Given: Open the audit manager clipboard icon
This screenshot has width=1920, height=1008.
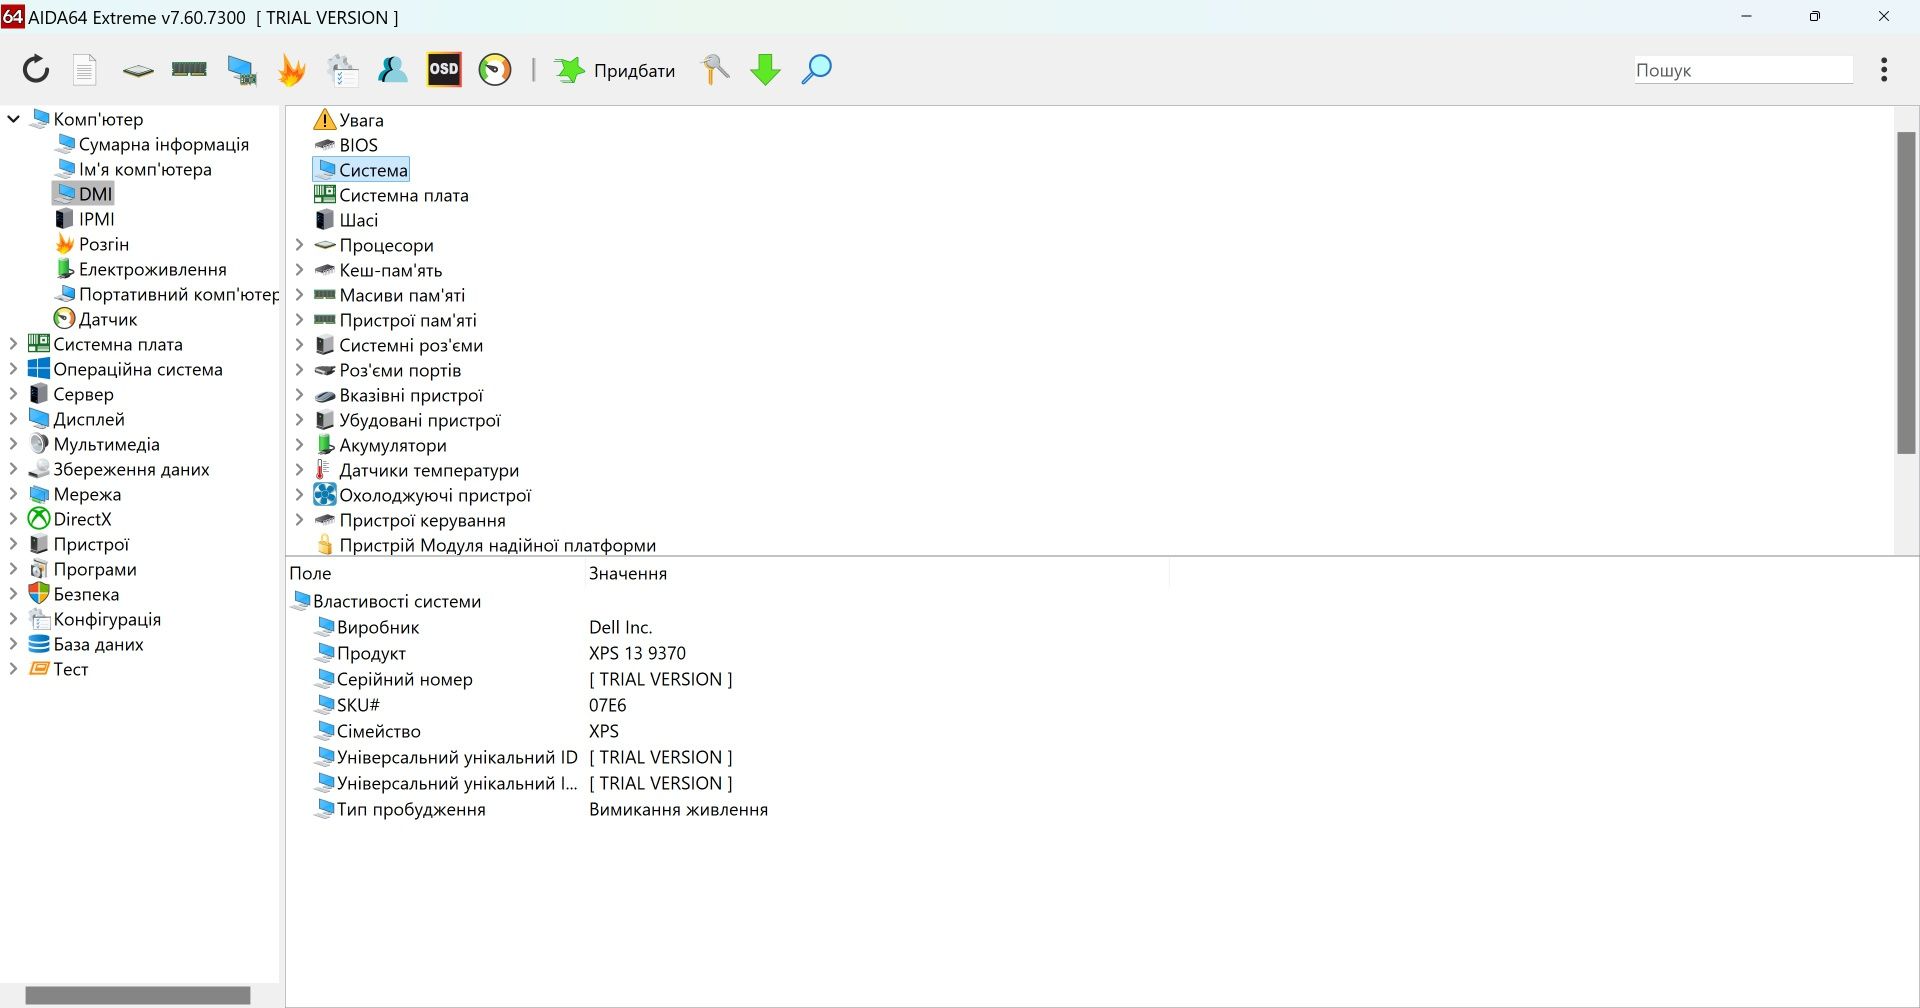Looking at the screenshot, I should point(342,69).
